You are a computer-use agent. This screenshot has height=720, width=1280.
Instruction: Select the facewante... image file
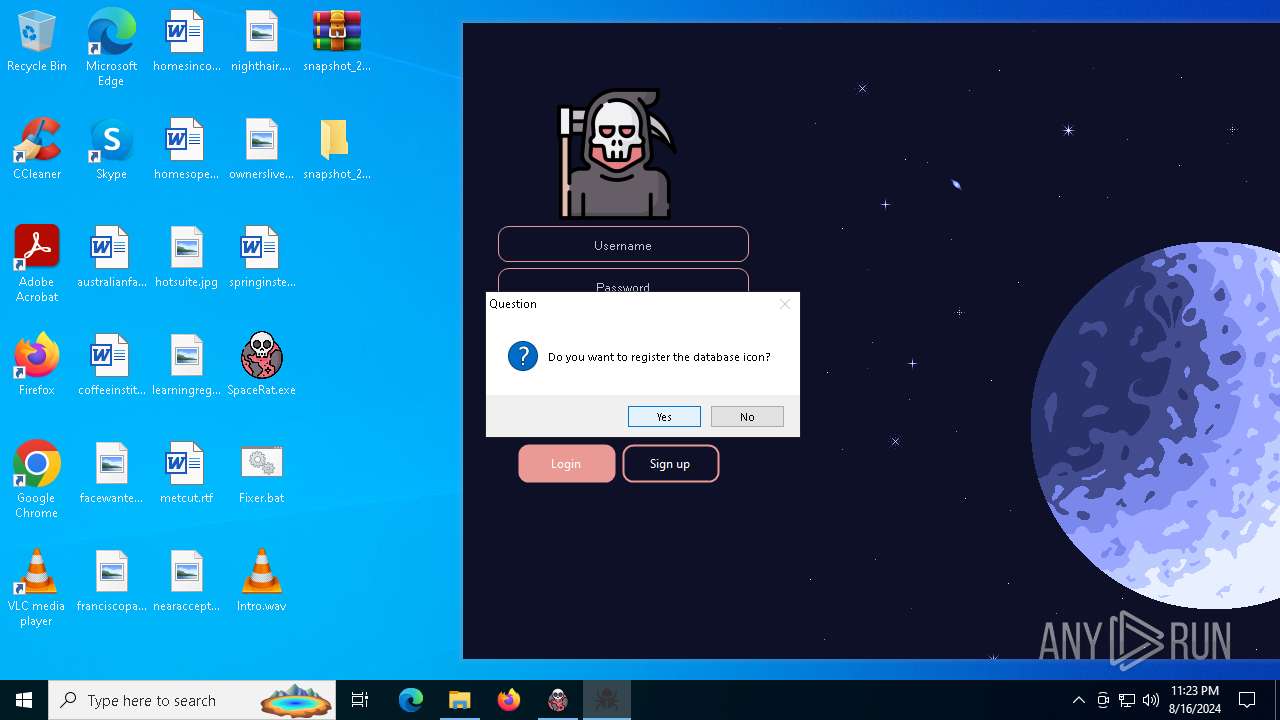111,475
